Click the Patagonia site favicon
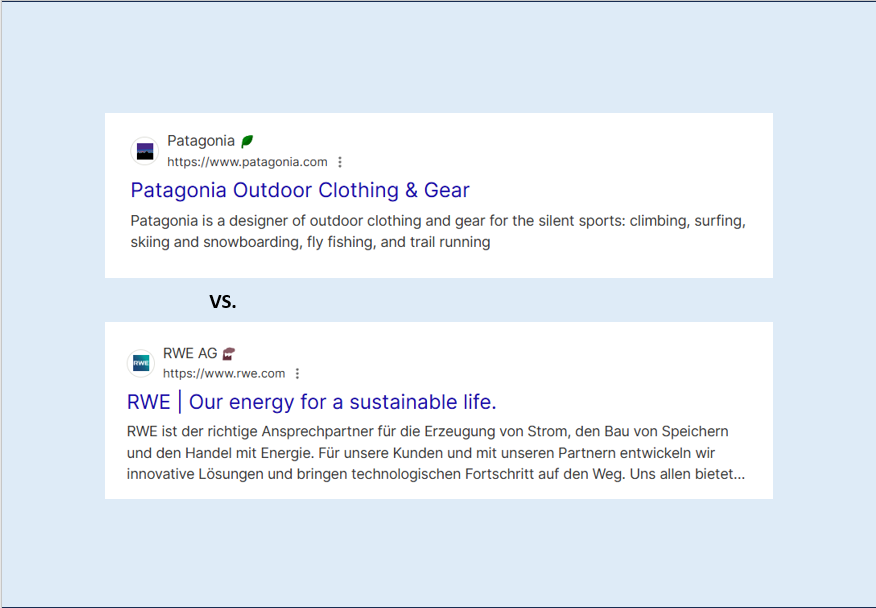The height and width of the screenshot is (608, 876). (145, 152)
